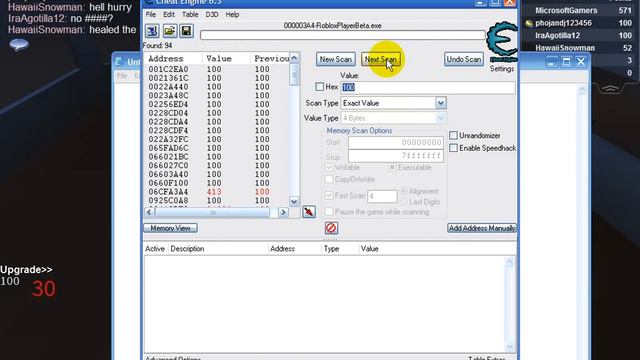Click right arrow of horizontal scrollbar
The image size is (640, 360).
[x=283, y=212]
